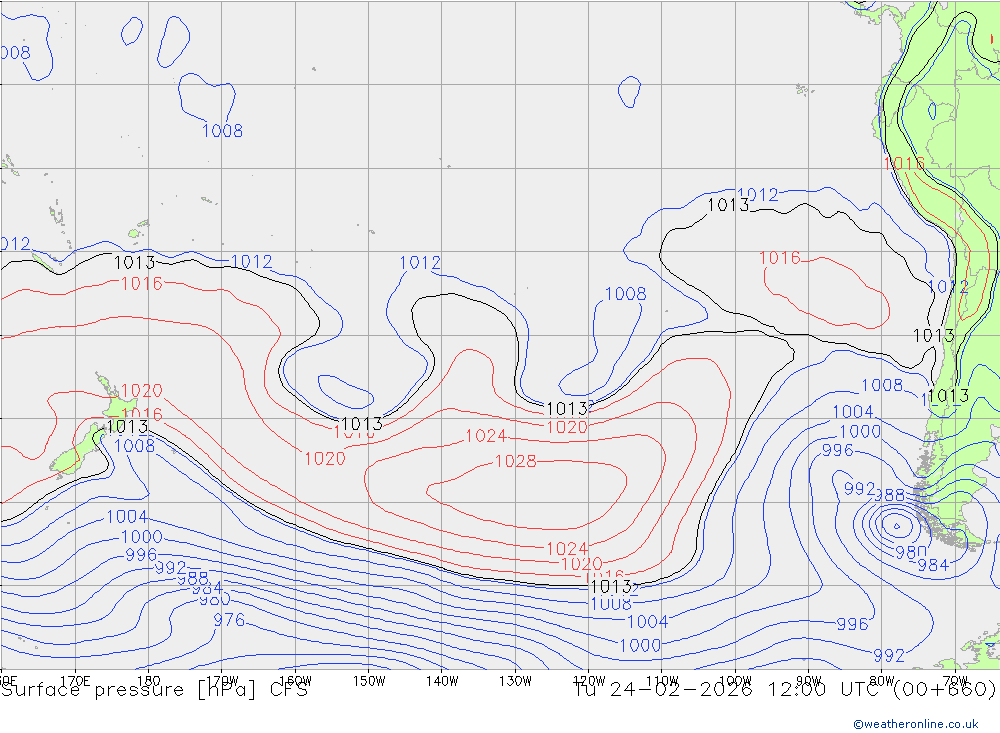
Task: Select the 150W longitude axis label
Action: click(369, 681)
